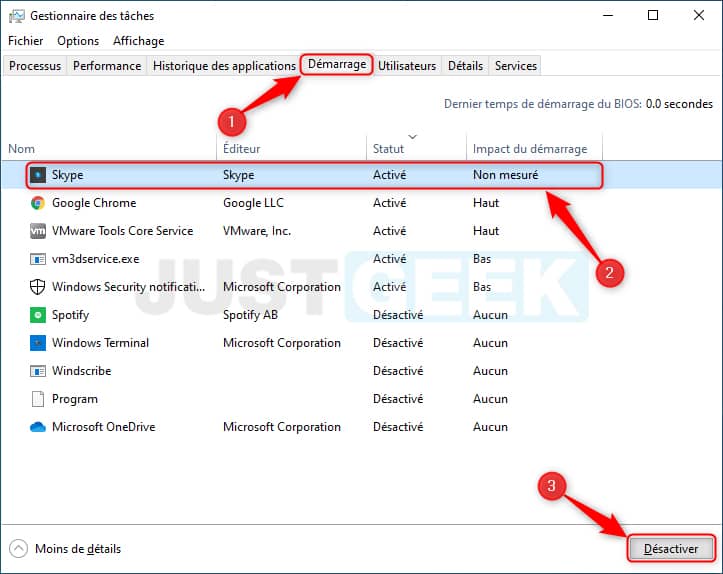The width and height of the screenshot is (723, 574).
Task: Click Microsoft Corporation for Windows Terminal
Action: pos(282,343)
